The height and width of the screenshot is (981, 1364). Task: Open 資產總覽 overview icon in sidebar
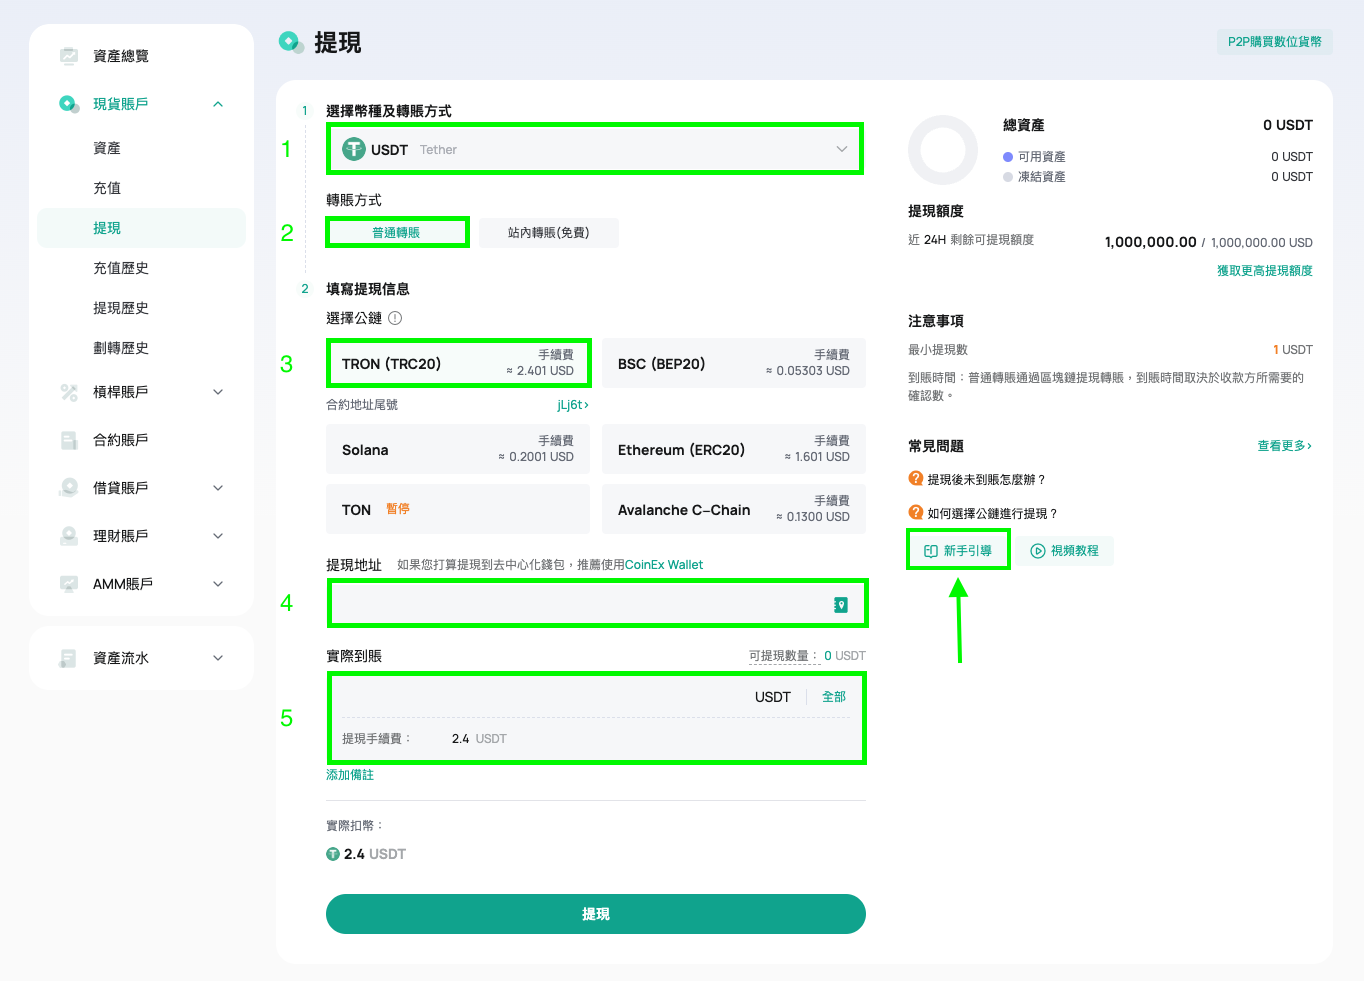pos(69,56)
